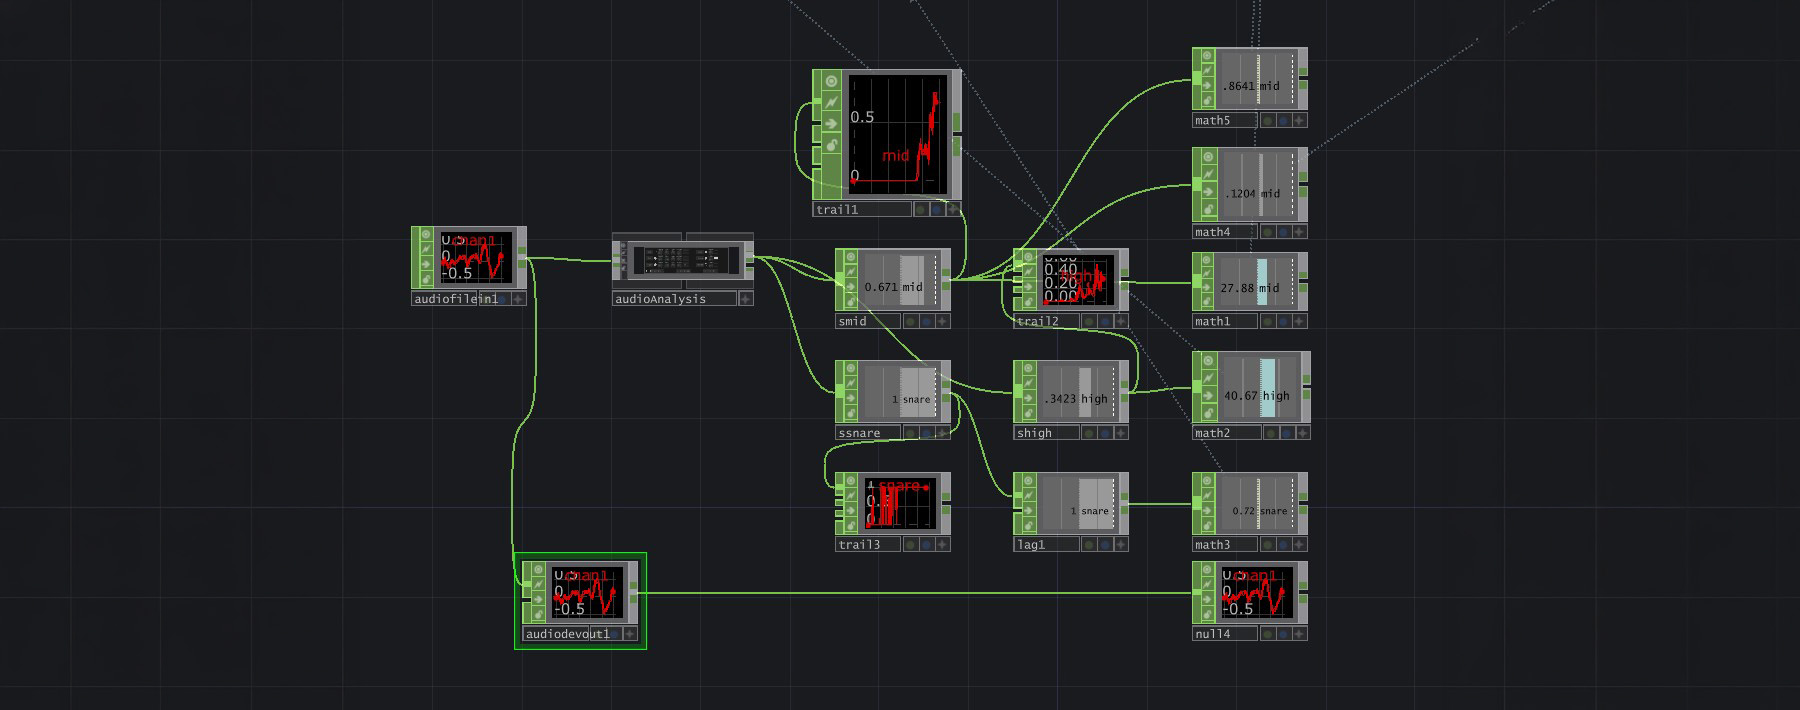Click plus viewer button on audiodevout1
1800x710 pixels.
tap(630, 634)
